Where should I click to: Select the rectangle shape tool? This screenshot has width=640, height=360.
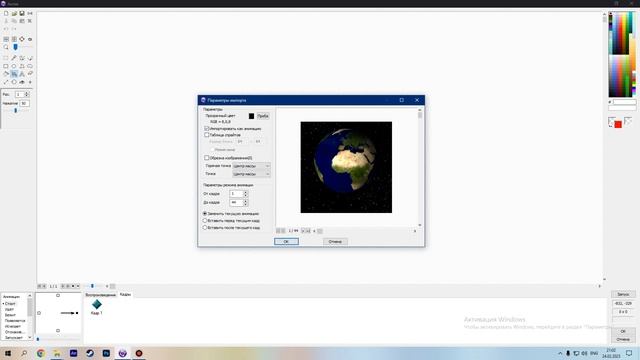click(x=6, y=66)
